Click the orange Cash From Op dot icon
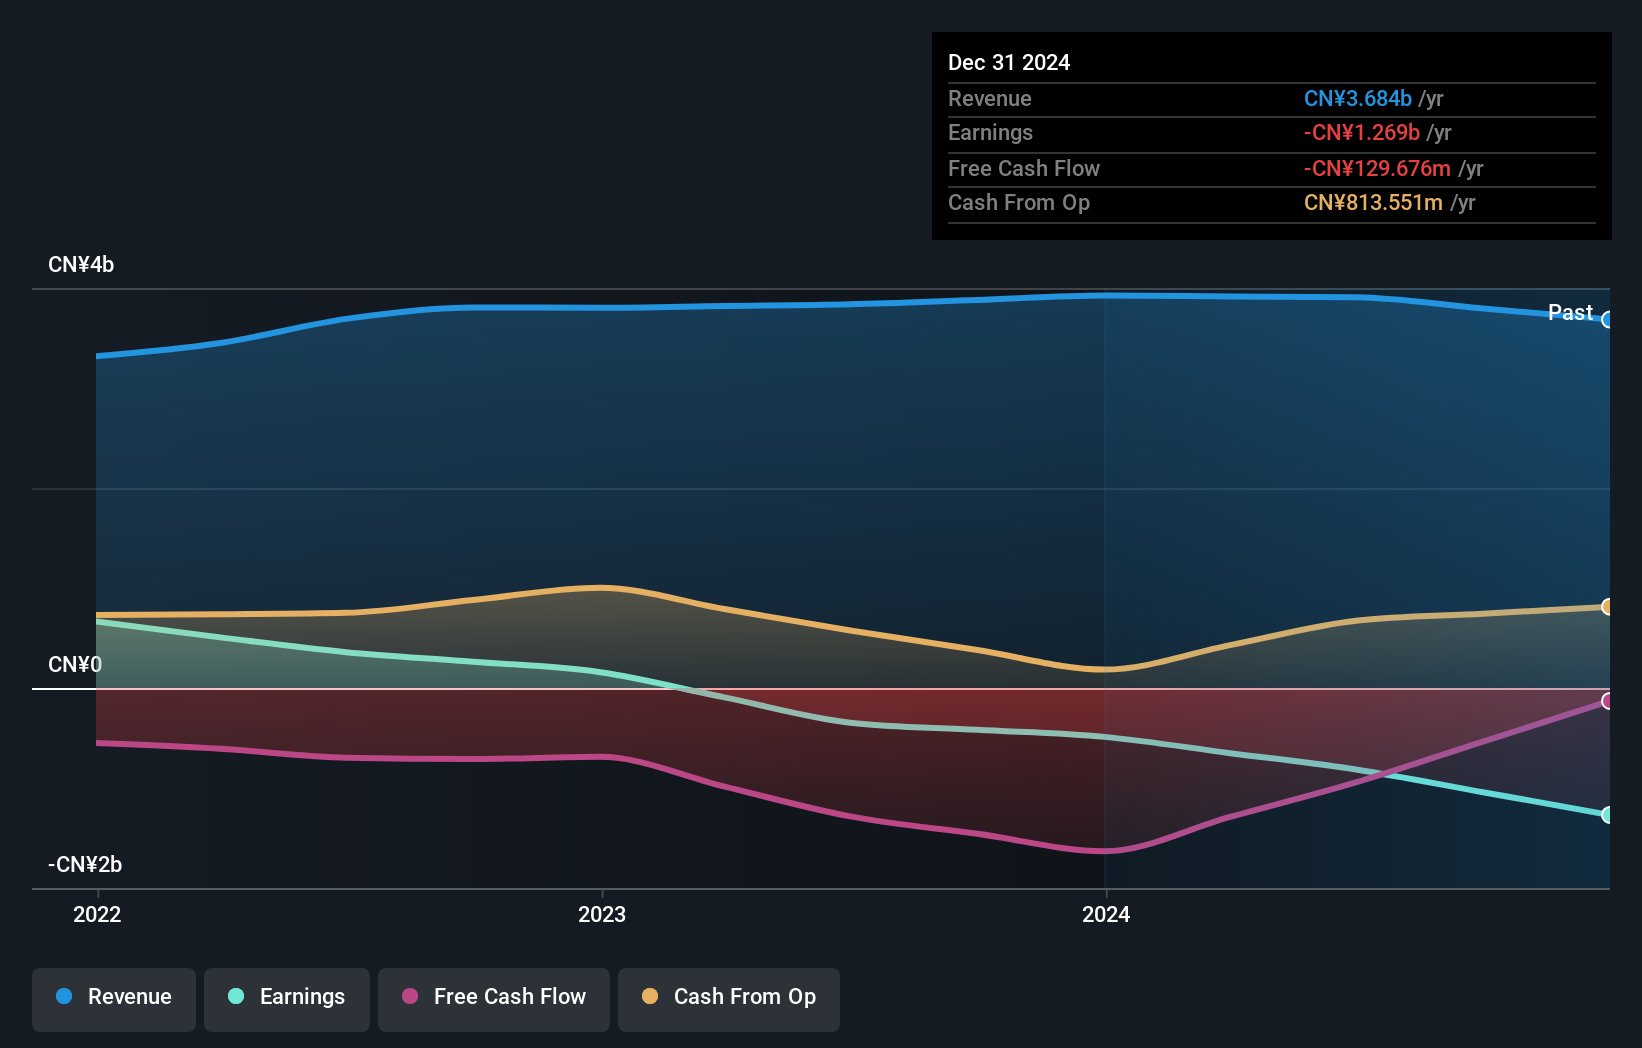Image resolution: width=1642 pixels, height=1048 pixels. coord(650,997)
